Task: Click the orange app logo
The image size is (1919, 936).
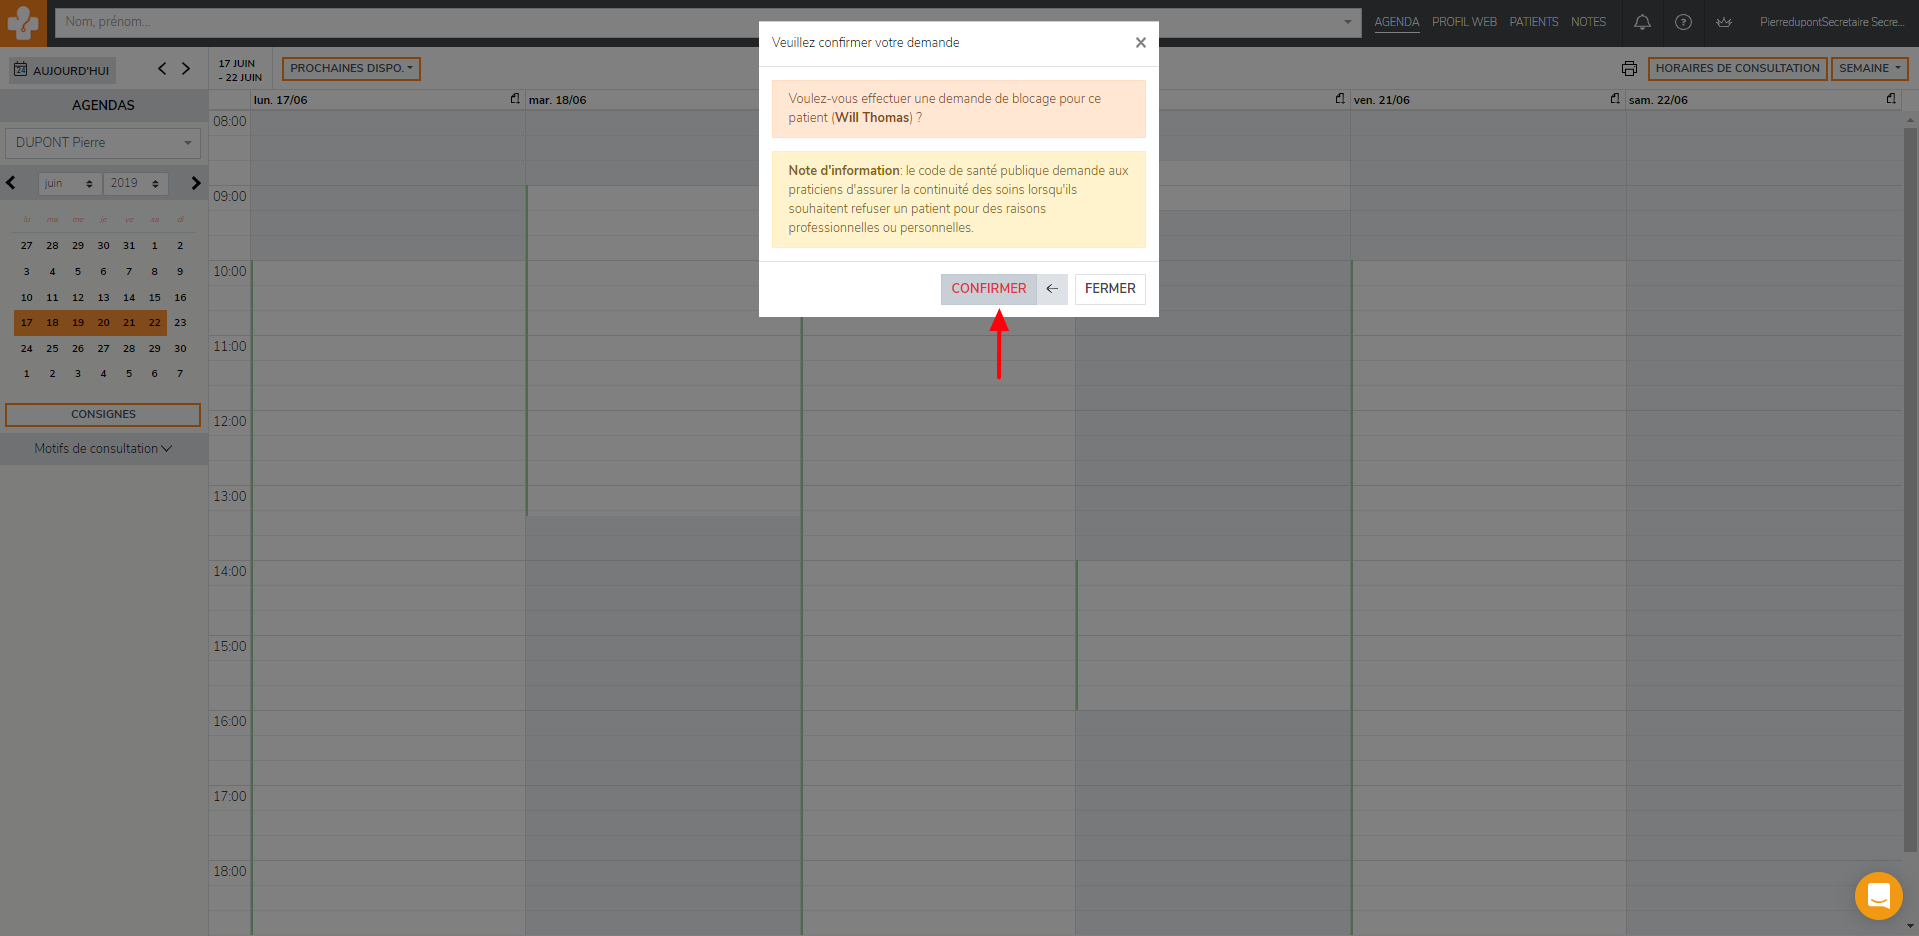Action: [x=23, y=23]
